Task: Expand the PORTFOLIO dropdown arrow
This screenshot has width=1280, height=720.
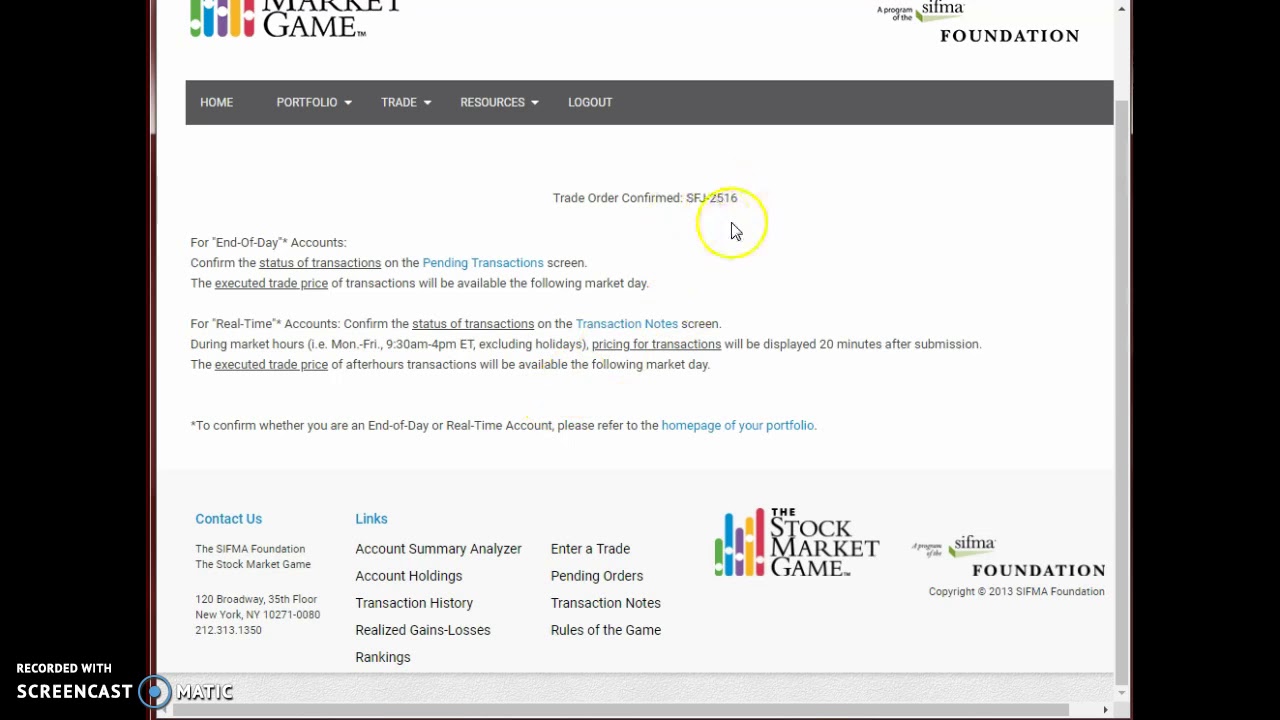Action: 348,103
